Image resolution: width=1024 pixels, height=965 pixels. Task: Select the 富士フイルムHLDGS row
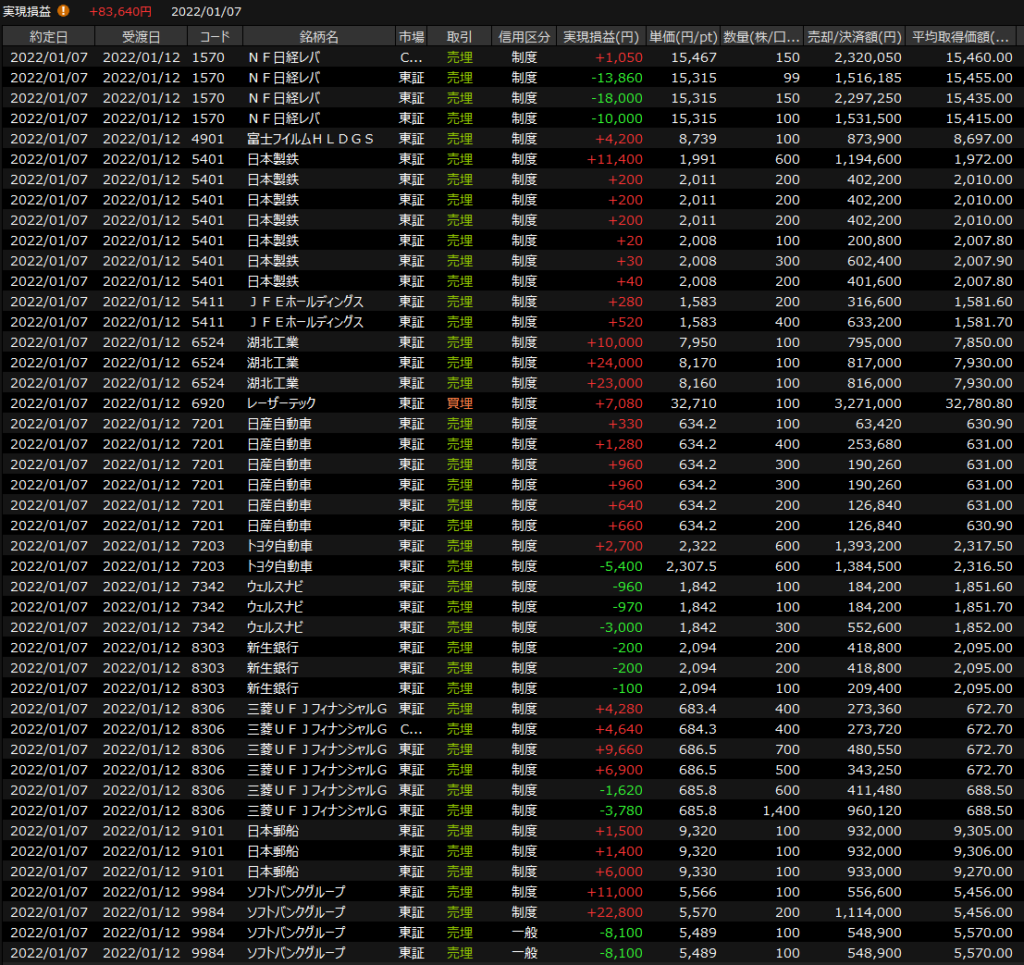310,139
